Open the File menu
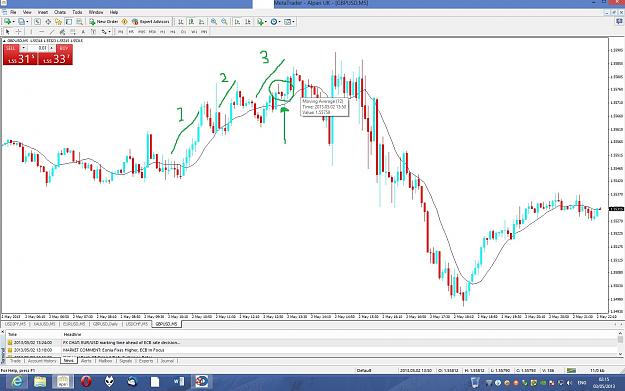Viewport: 625px width, 391px height. (13, 12)
